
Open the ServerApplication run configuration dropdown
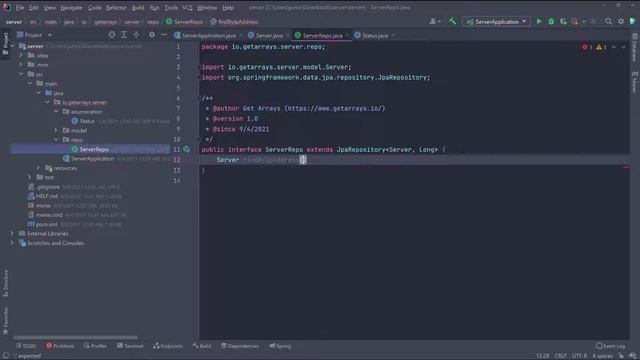pyautogui.click(x=496, y=22)
